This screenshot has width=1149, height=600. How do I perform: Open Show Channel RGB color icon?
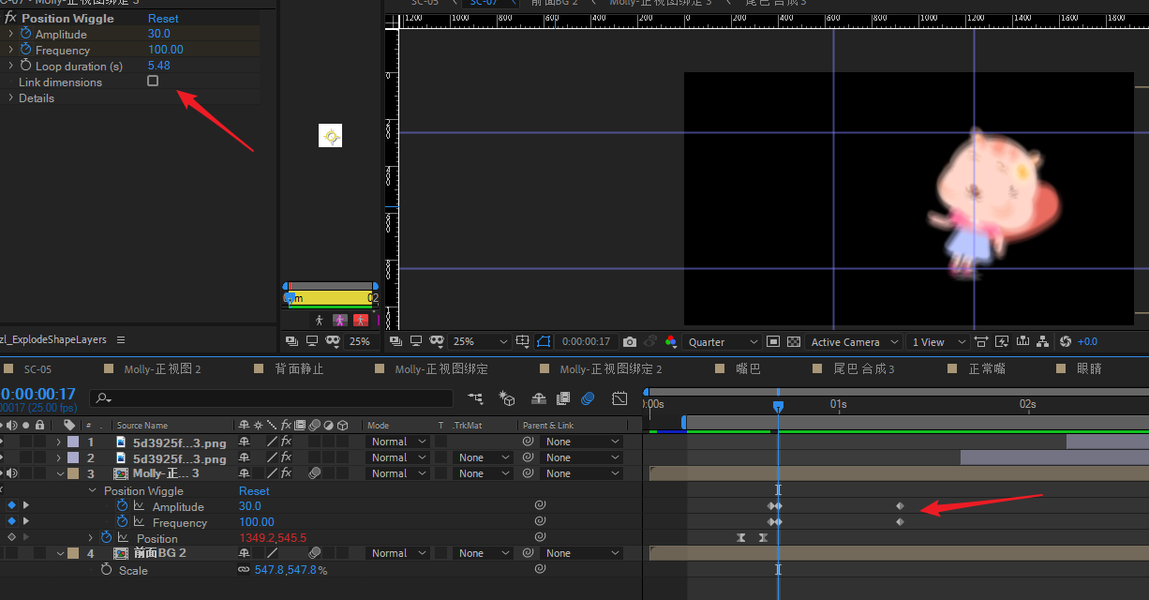670,341
